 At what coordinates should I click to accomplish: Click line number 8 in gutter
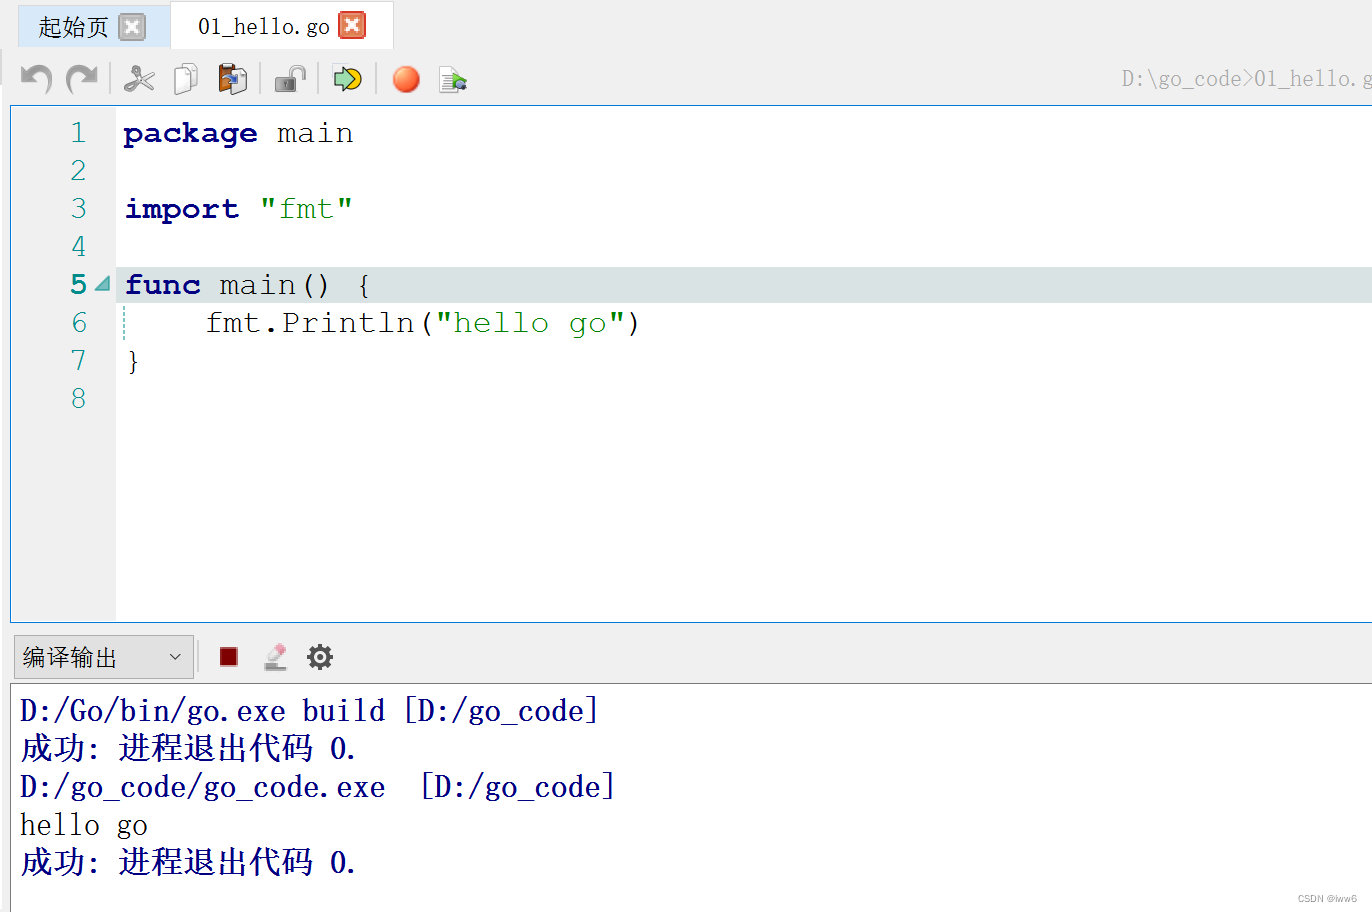coord(78,399)
